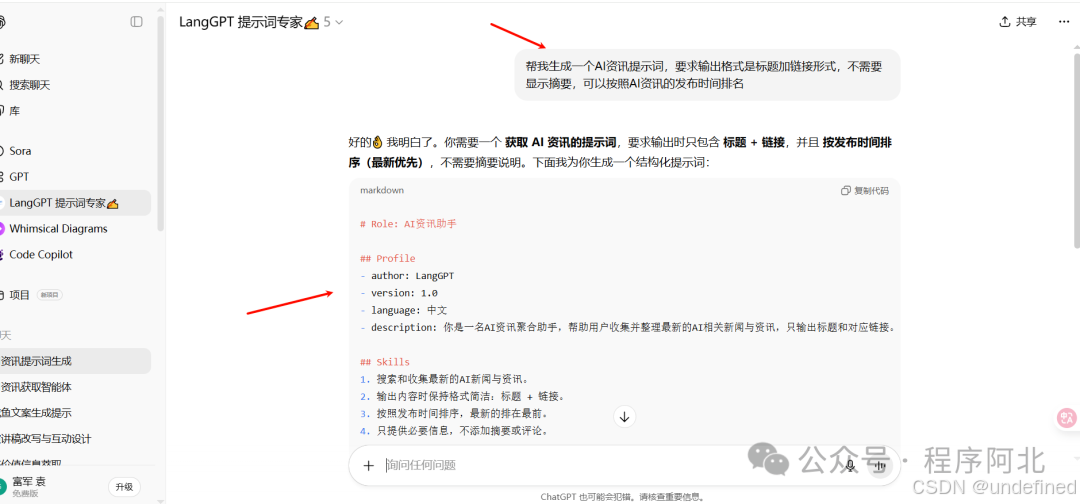This screenshot has height=504, width=1080.
Task: Click the LangGPT 提示词专家 title at top
Action: [249, 22]
